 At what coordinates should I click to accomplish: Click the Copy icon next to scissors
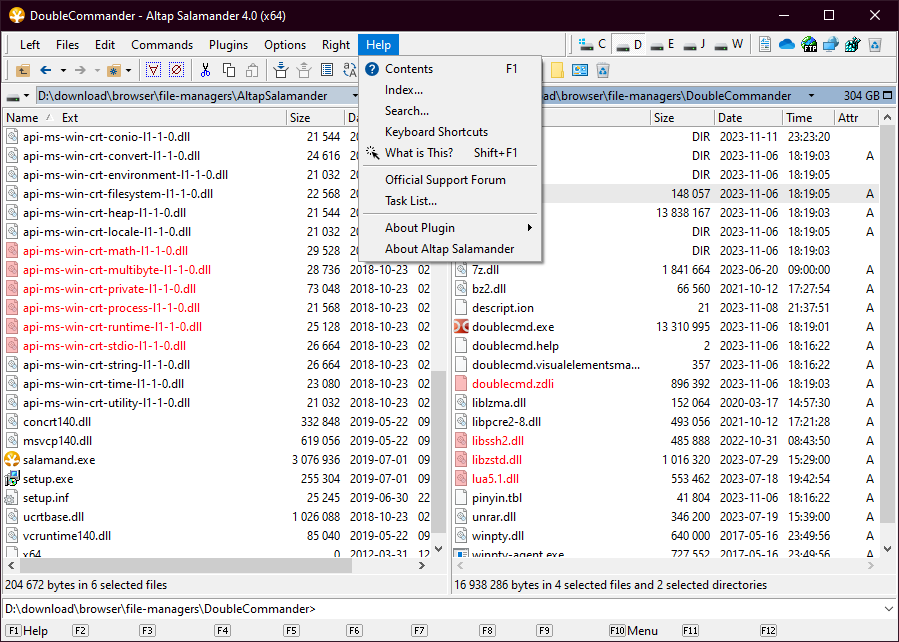point(229,70)
